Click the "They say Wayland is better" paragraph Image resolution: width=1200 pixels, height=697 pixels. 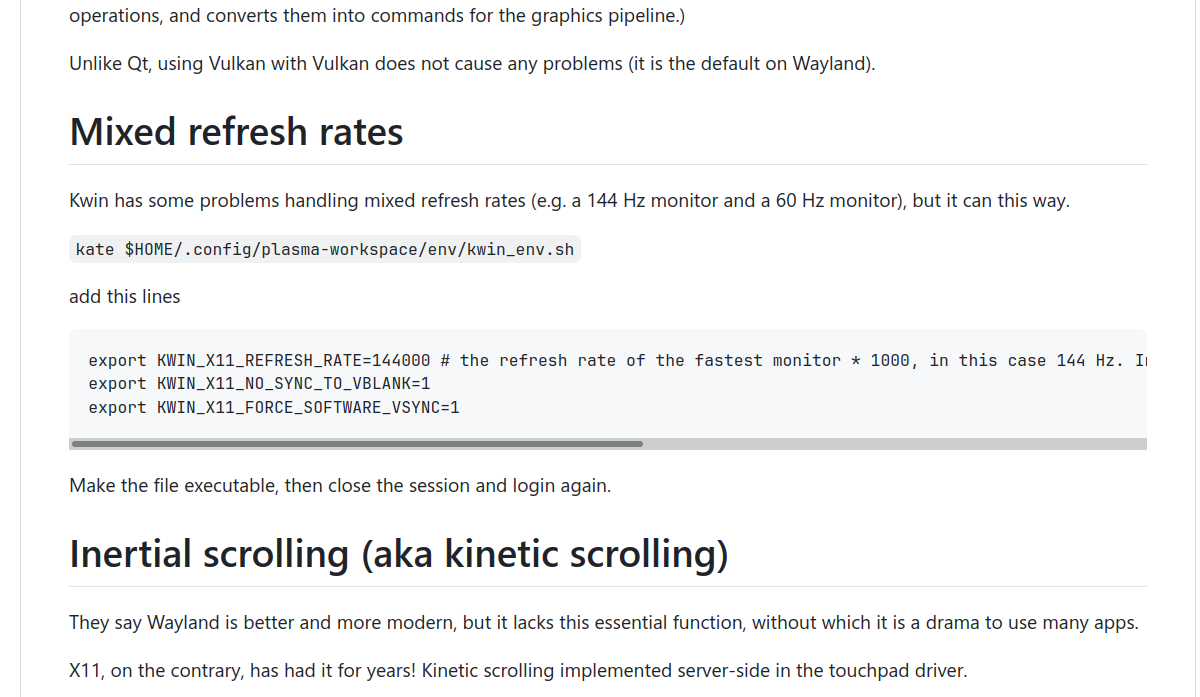603,623
